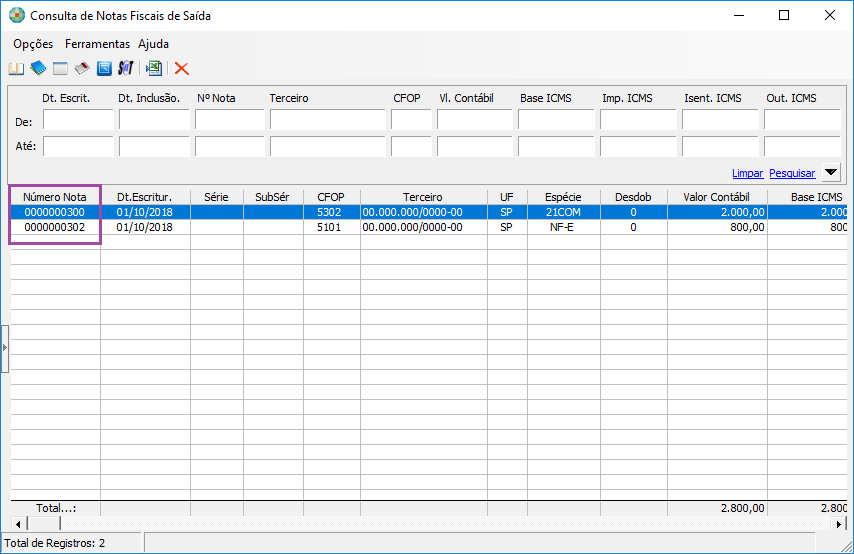This screenshot has height=554, width=854.
Task: Open the Opções menu
Action: [x=33, y=44]
